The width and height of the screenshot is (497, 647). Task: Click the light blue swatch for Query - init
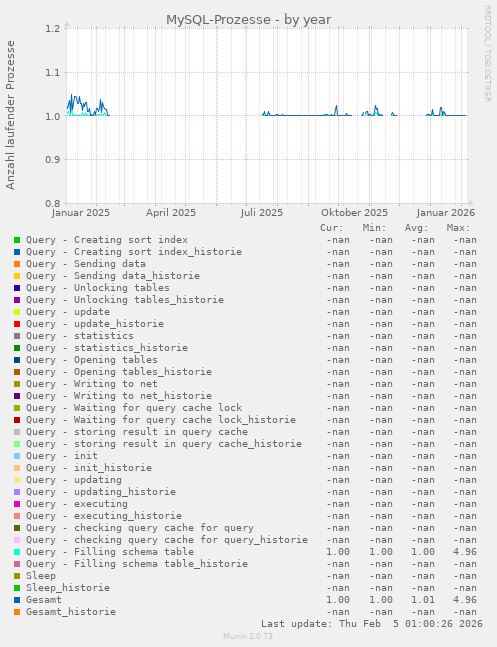17,456
